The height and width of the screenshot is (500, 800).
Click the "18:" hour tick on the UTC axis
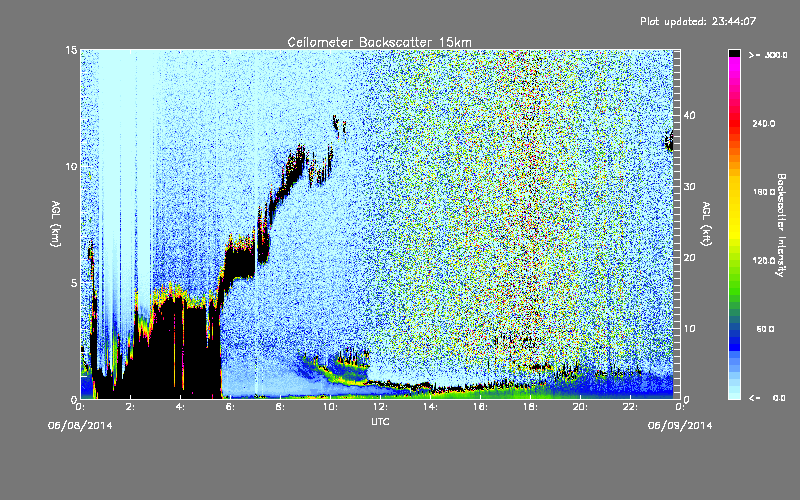click(x=531, y=407)
